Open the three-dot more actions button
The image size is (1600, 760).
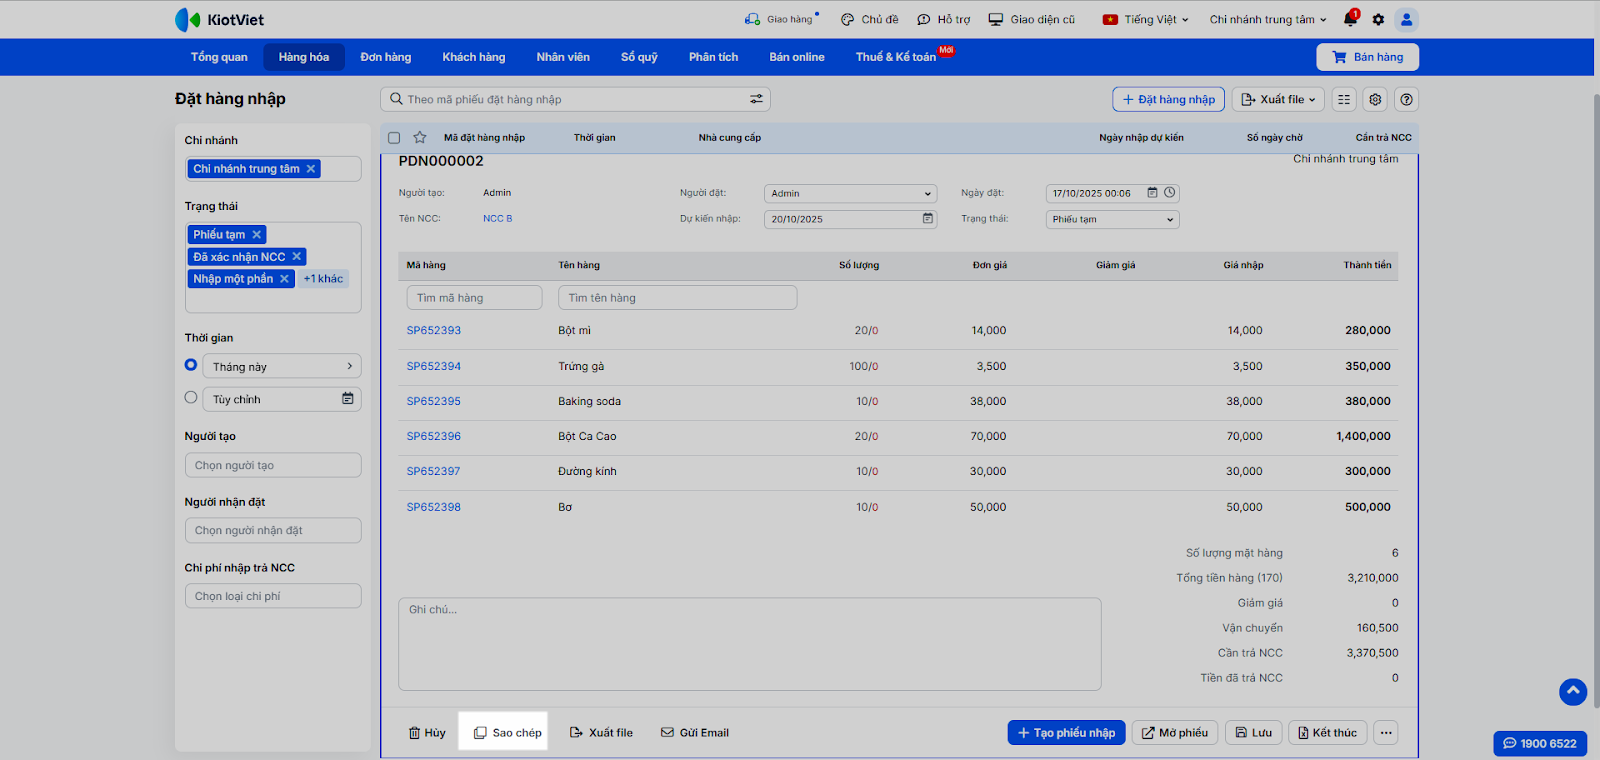[1386, 733]
